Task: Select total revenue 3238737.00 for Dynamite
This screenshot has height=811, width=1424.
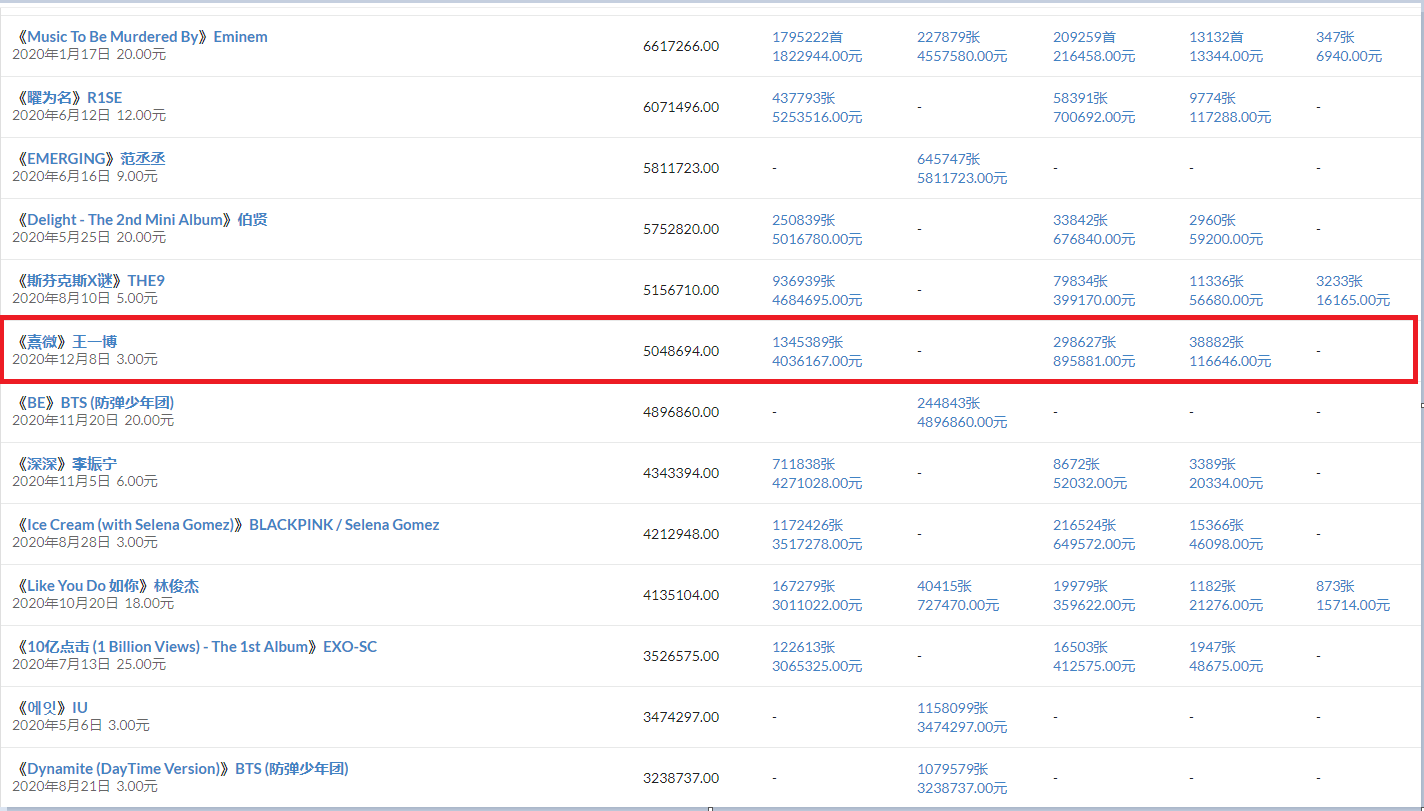Action: [x=681, y=779]
